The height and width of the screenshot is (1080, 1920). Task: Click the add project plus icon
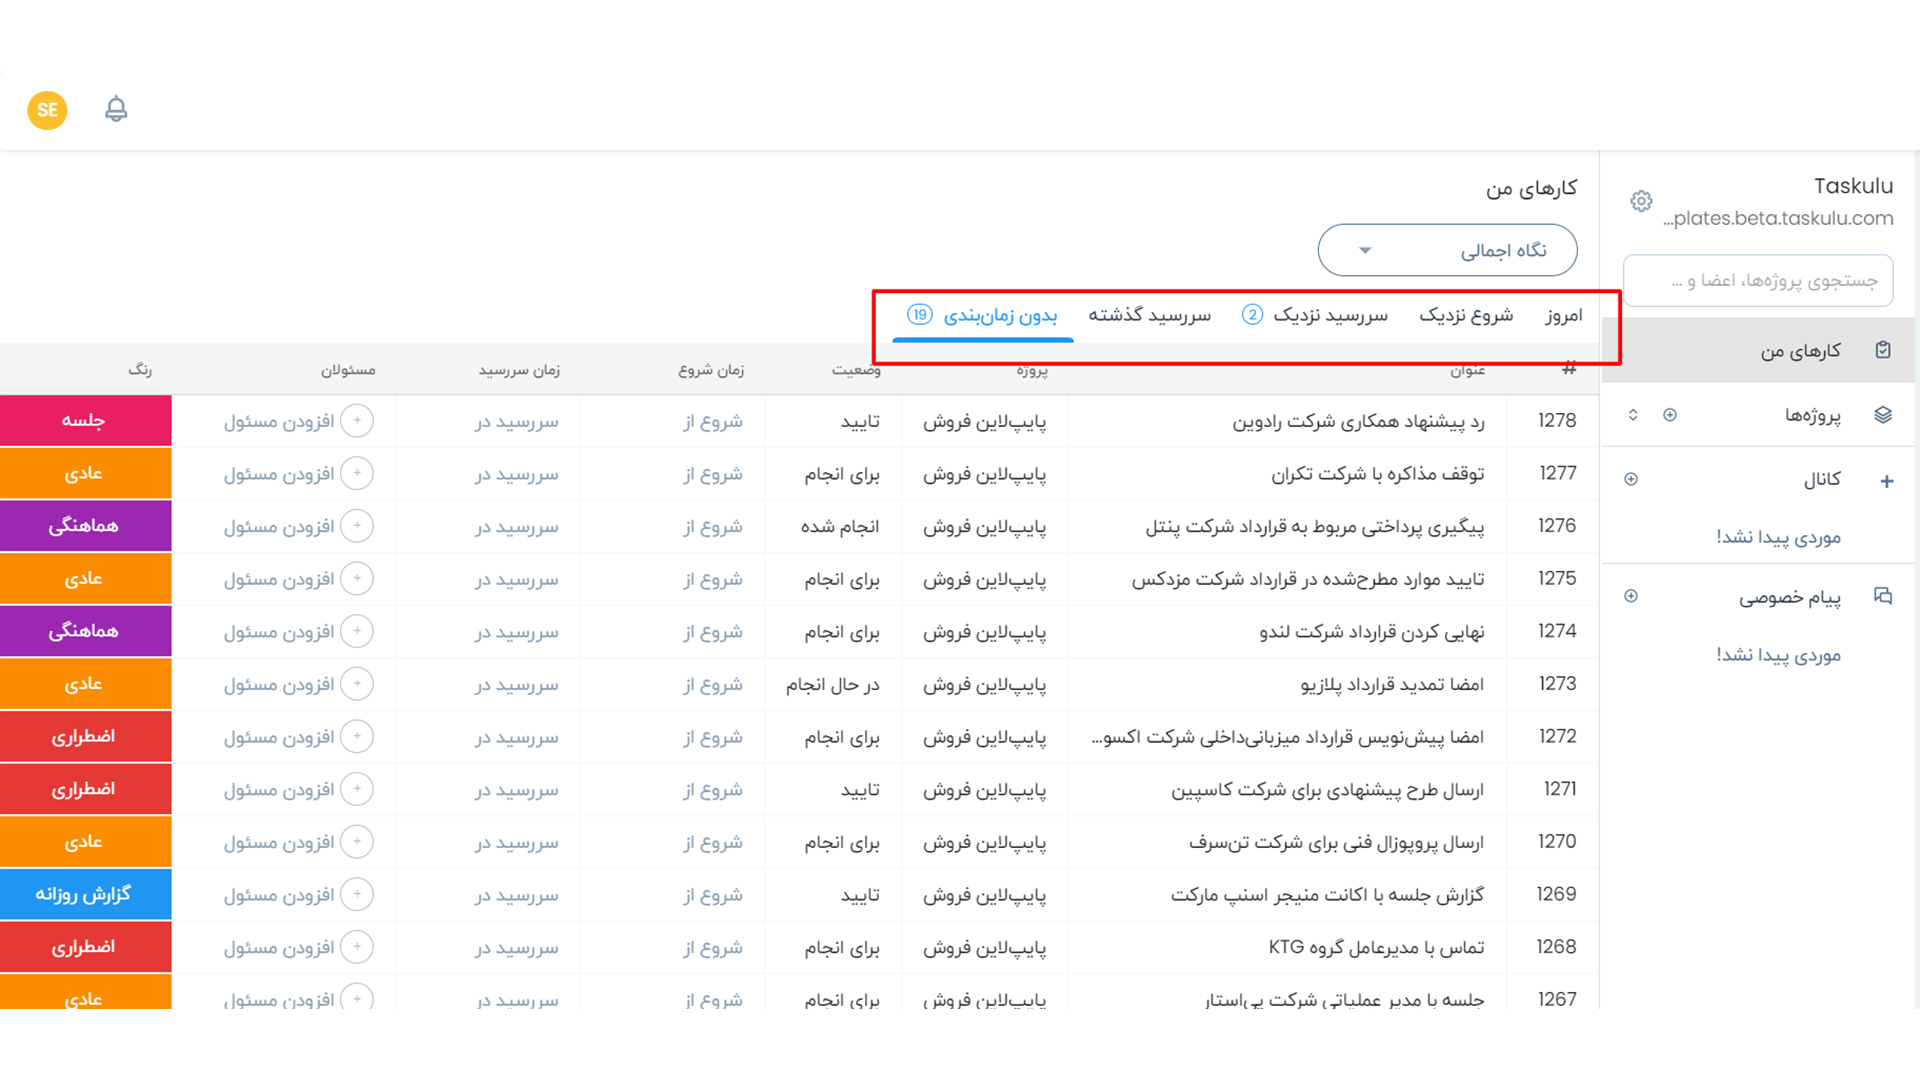1670,415
